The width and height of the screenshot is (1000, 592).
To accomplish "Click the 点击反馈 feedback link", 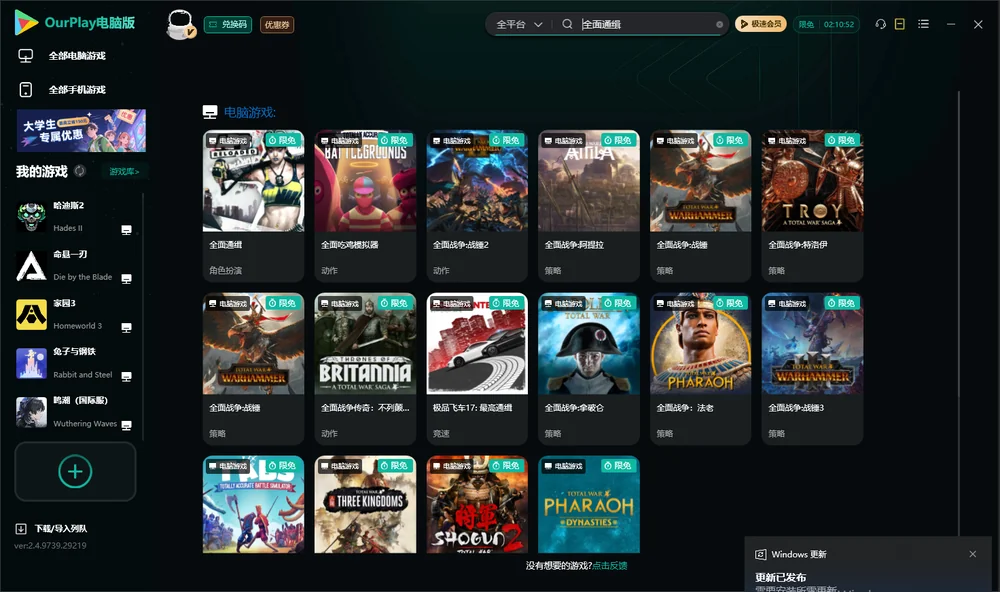I will [x=609, y=565].
